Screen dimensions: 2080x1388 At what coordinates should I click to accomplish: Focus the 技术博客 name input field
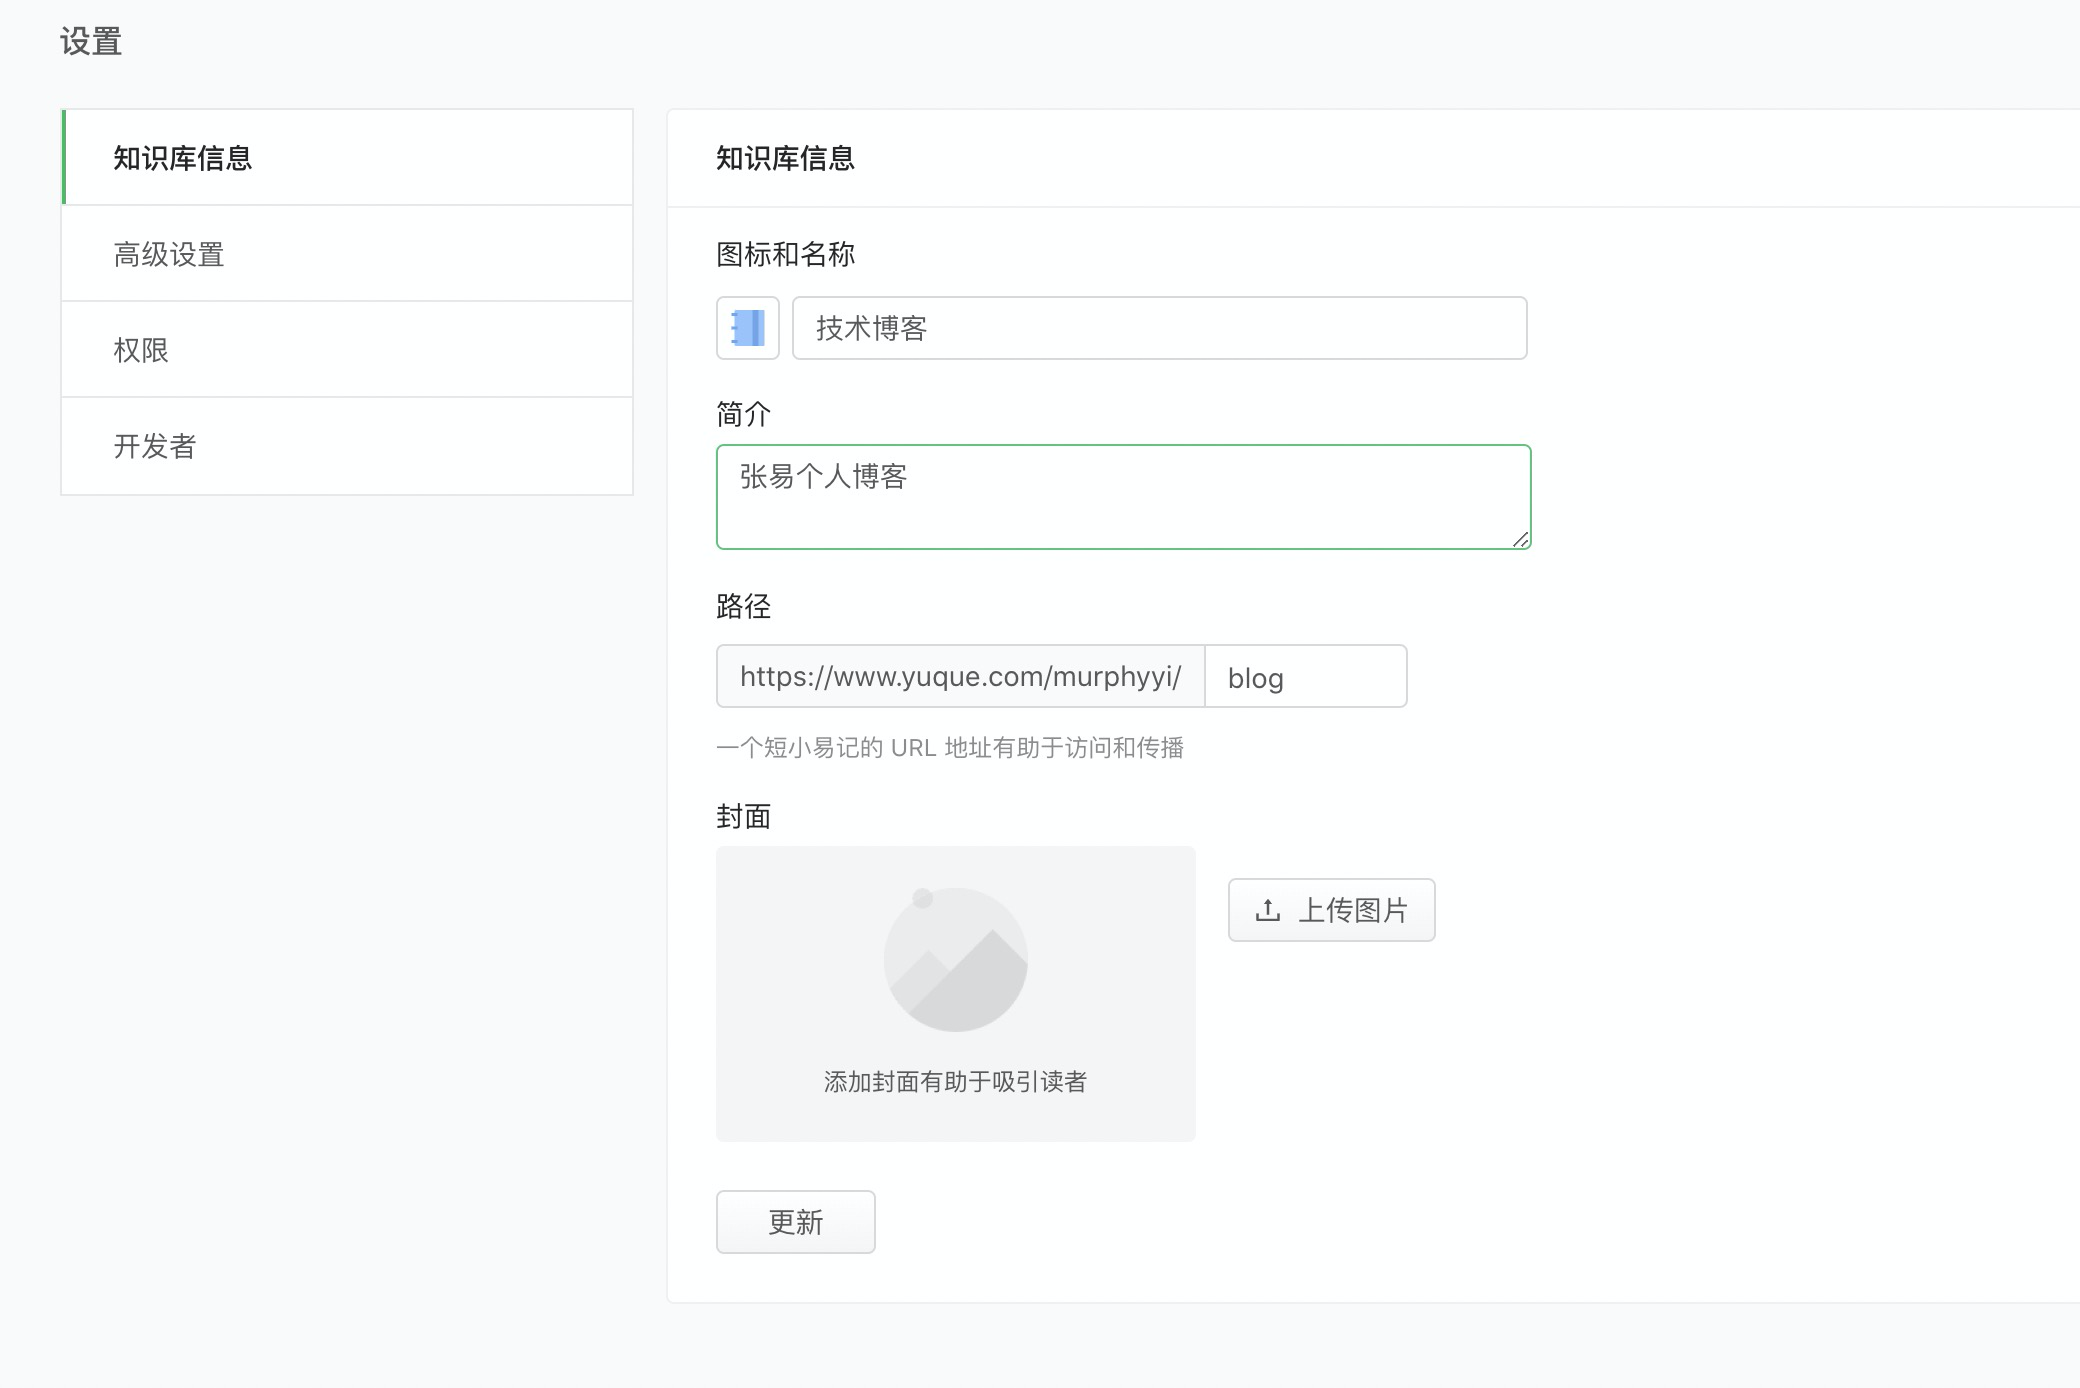[x=1160, y=328]
